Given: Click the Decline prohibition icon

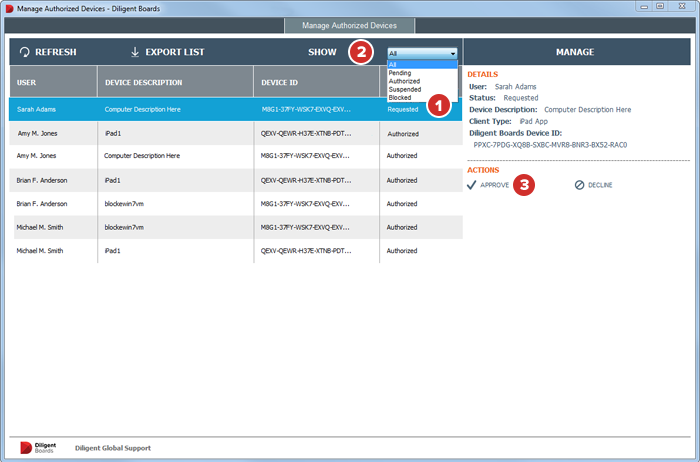Looking at the screenshot, I should 579,185.
